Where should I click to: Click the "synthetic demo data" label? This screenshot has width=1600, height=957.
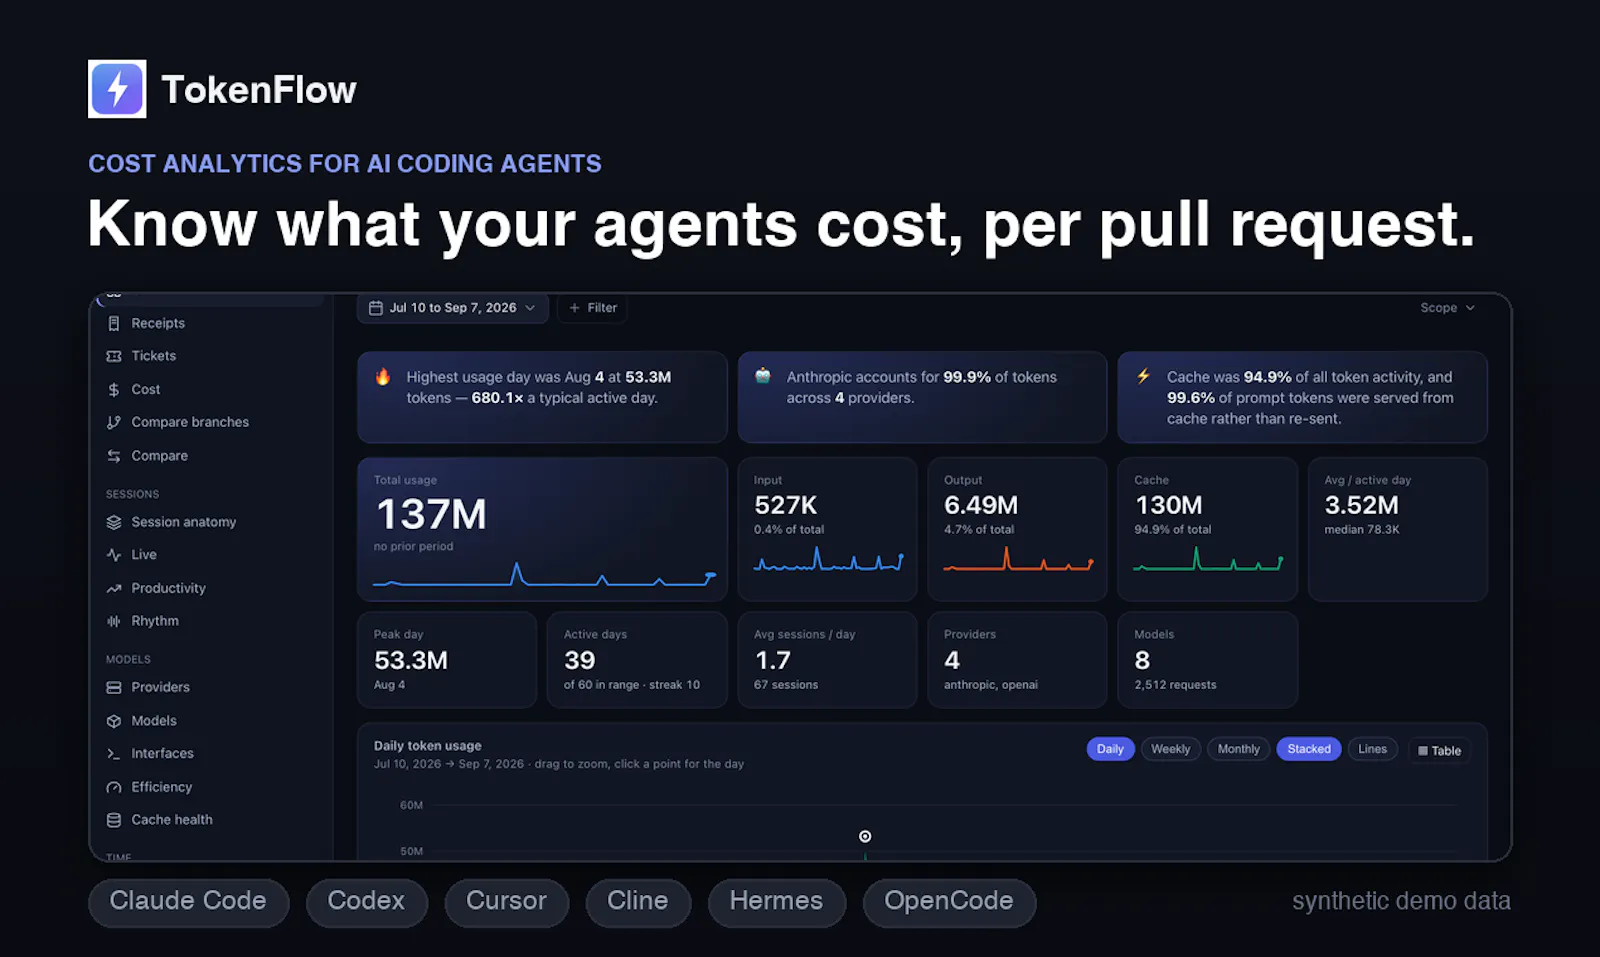click(1401, 901)
